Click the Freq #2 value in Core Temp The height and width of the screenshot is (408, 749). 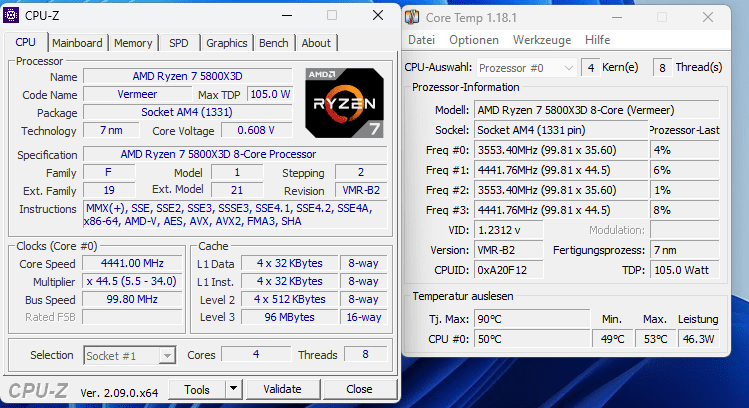tap(561, 191)
